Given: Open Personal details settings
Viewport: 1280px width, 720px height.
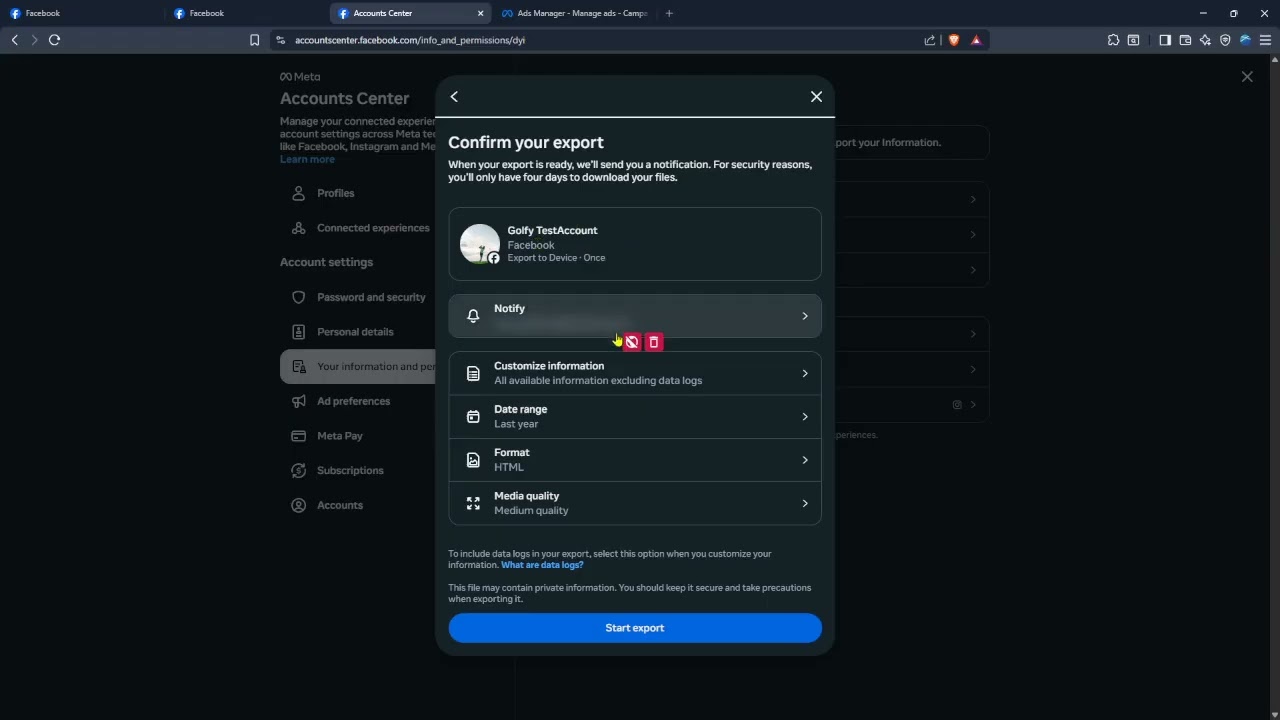Looking at the screenshot, I should tap(357, 332).
